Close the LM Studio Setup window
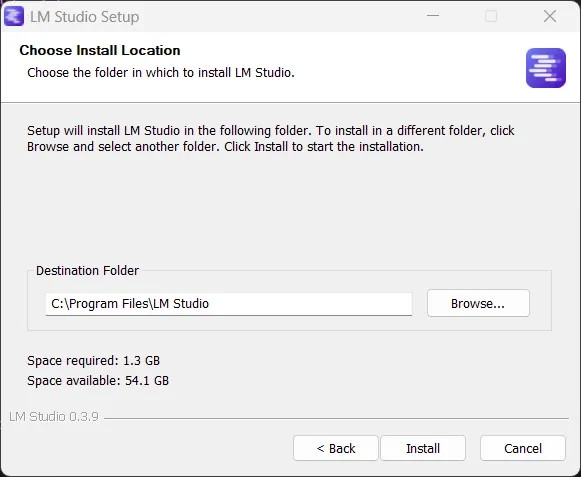 click(x=550, y=16)
